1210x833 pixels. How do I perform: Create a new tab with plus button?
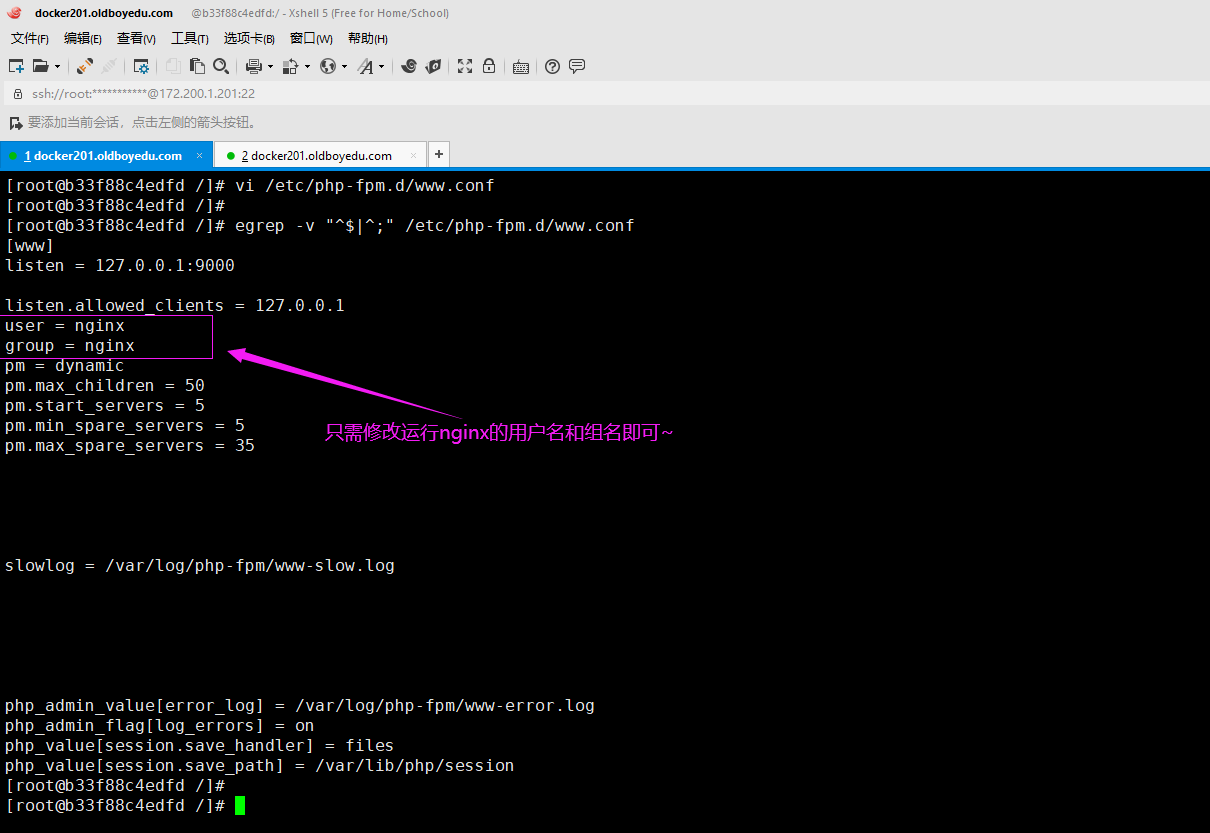click(438, 154)
